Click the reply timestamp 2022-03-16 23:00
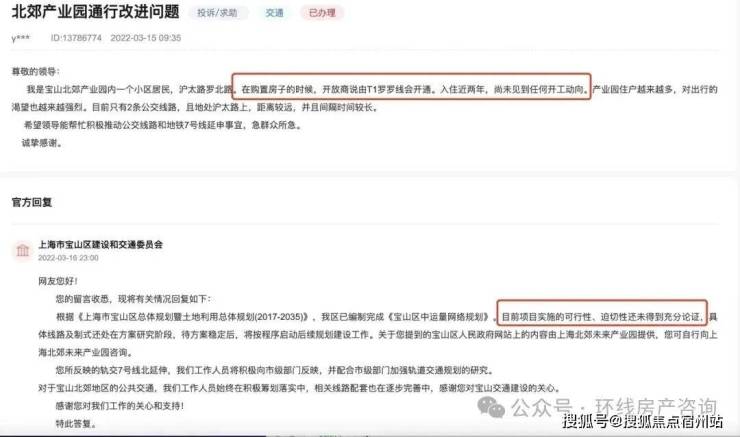 (x=68, y=258)
